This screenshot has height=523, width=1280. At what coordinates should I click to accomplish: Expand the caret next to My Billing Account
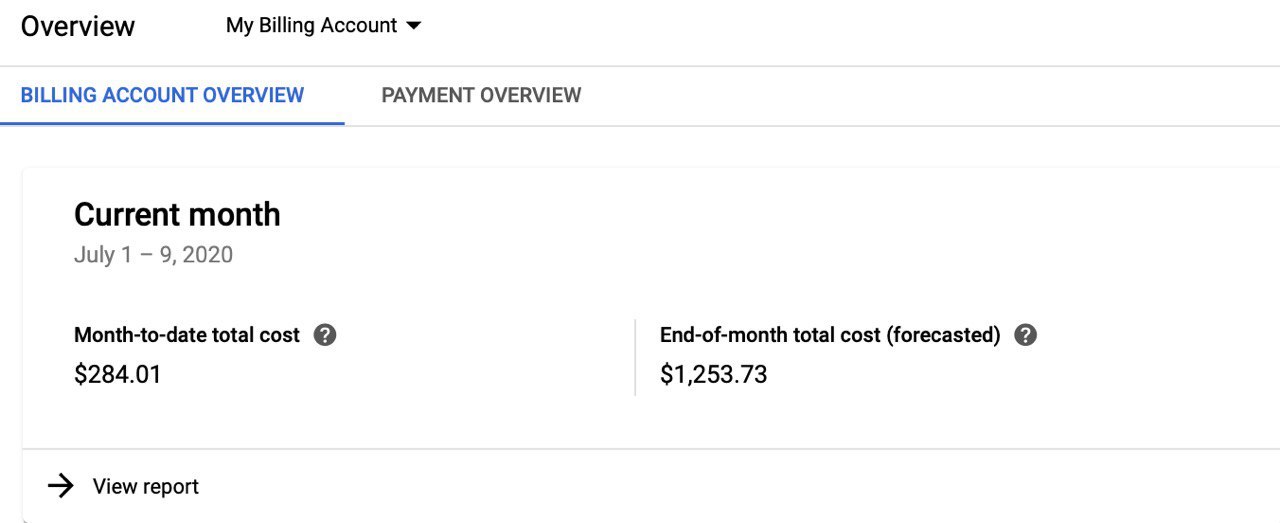point(413,26)
